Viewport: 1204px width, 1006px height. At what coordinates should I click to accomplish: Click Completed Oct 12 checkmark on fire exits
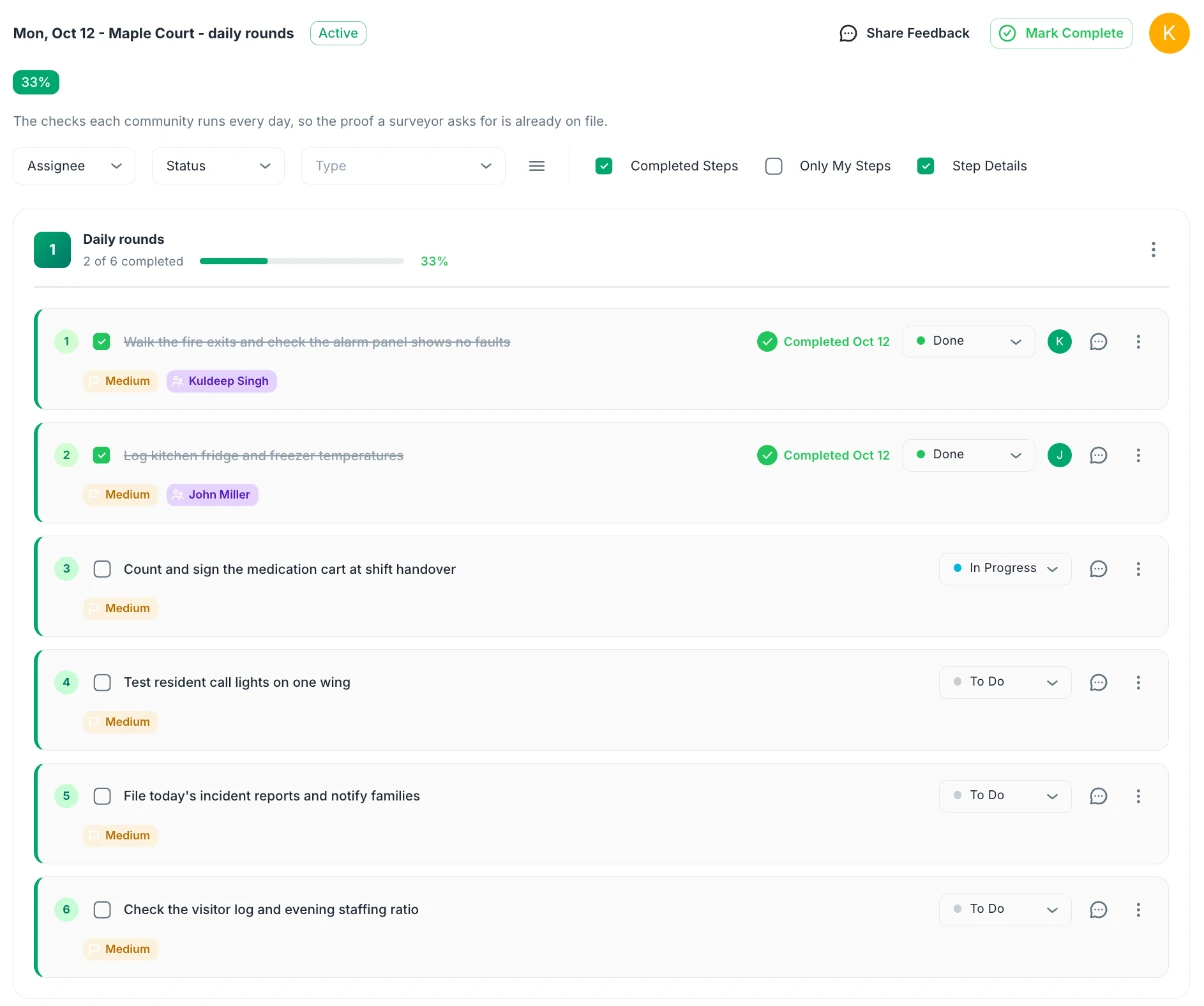point(767,342)
